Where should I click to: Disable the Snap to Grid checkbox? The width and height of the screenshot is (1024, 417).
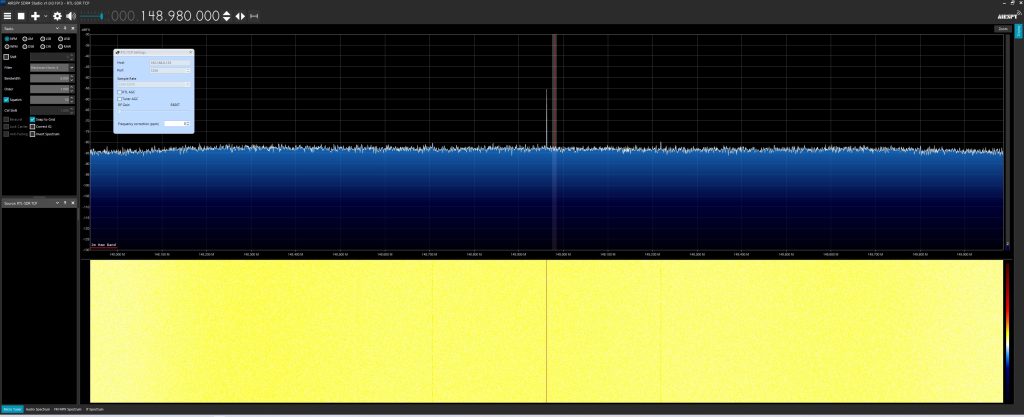click(32, 119)
